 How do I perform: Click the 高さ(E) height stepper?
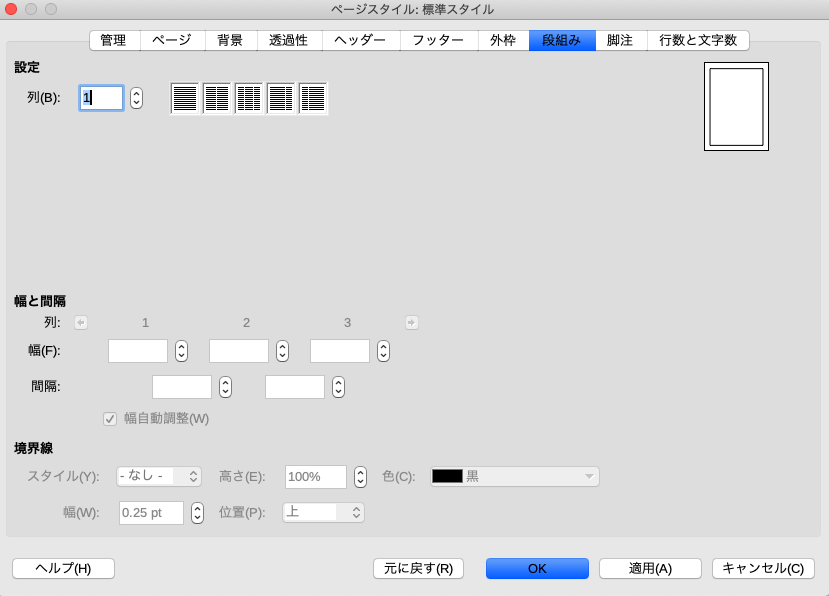pyautogui.click(x=360, y=476)
